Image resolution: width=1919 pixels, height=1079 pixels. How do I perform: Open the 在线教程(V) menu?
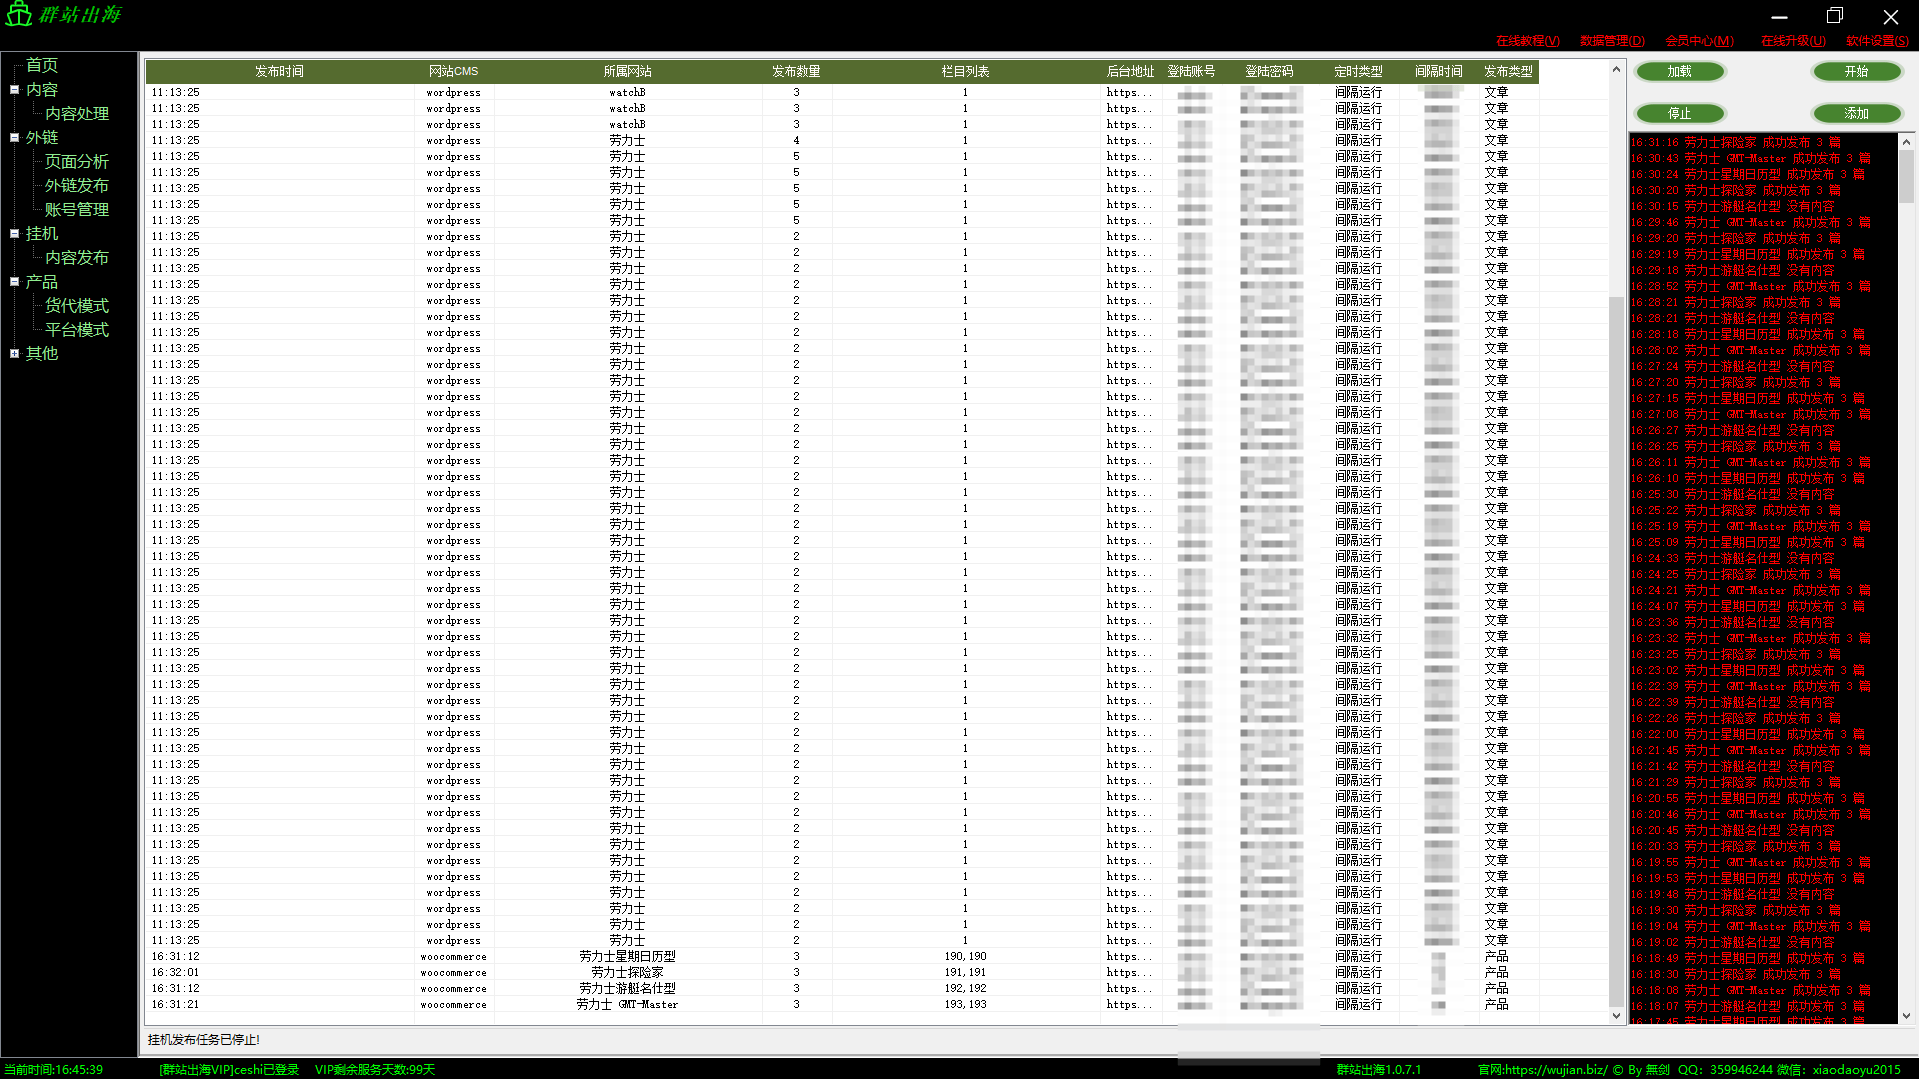pyautogui.click(x=1527, y=41)
